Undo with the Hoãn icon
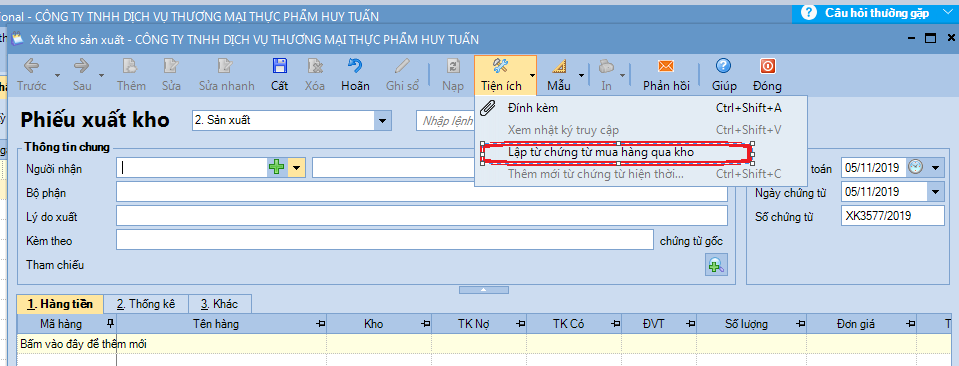This screenshot has width=959, height=366. [355, 65]
